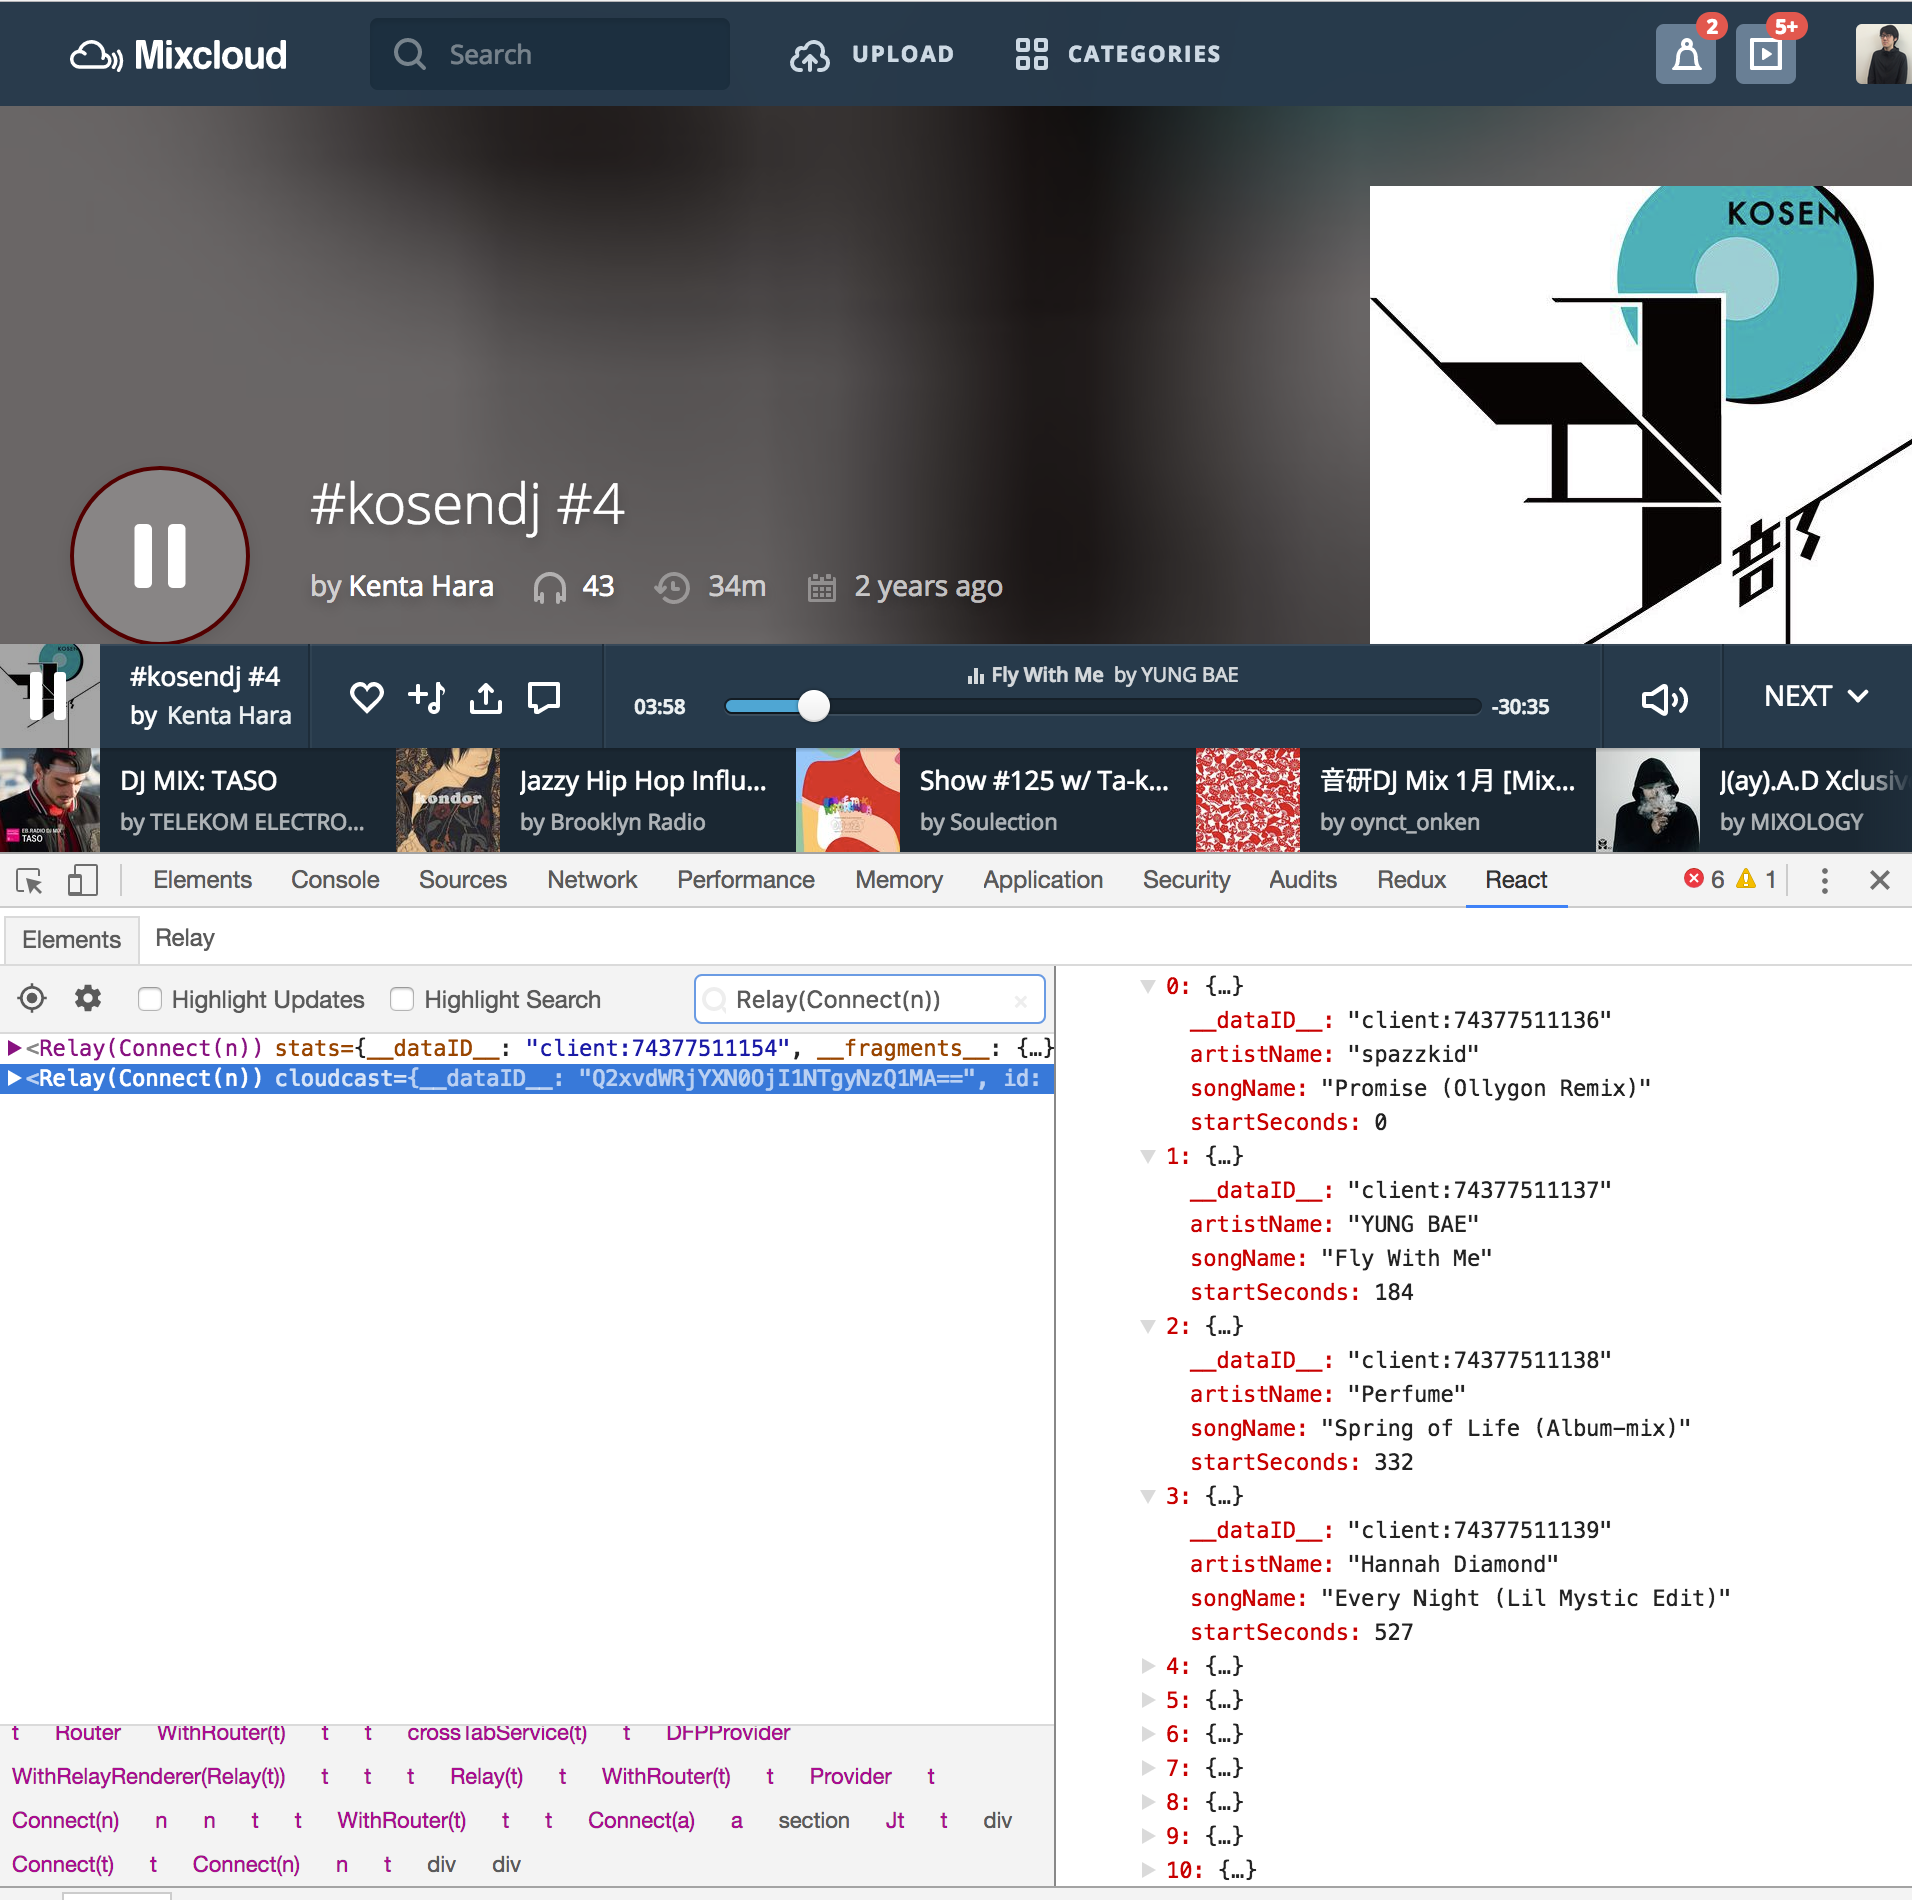Open the new shows play icon
The height and width of the screenshot is (1900, 1912).
pyautogui.click(x=1765, y=54)
